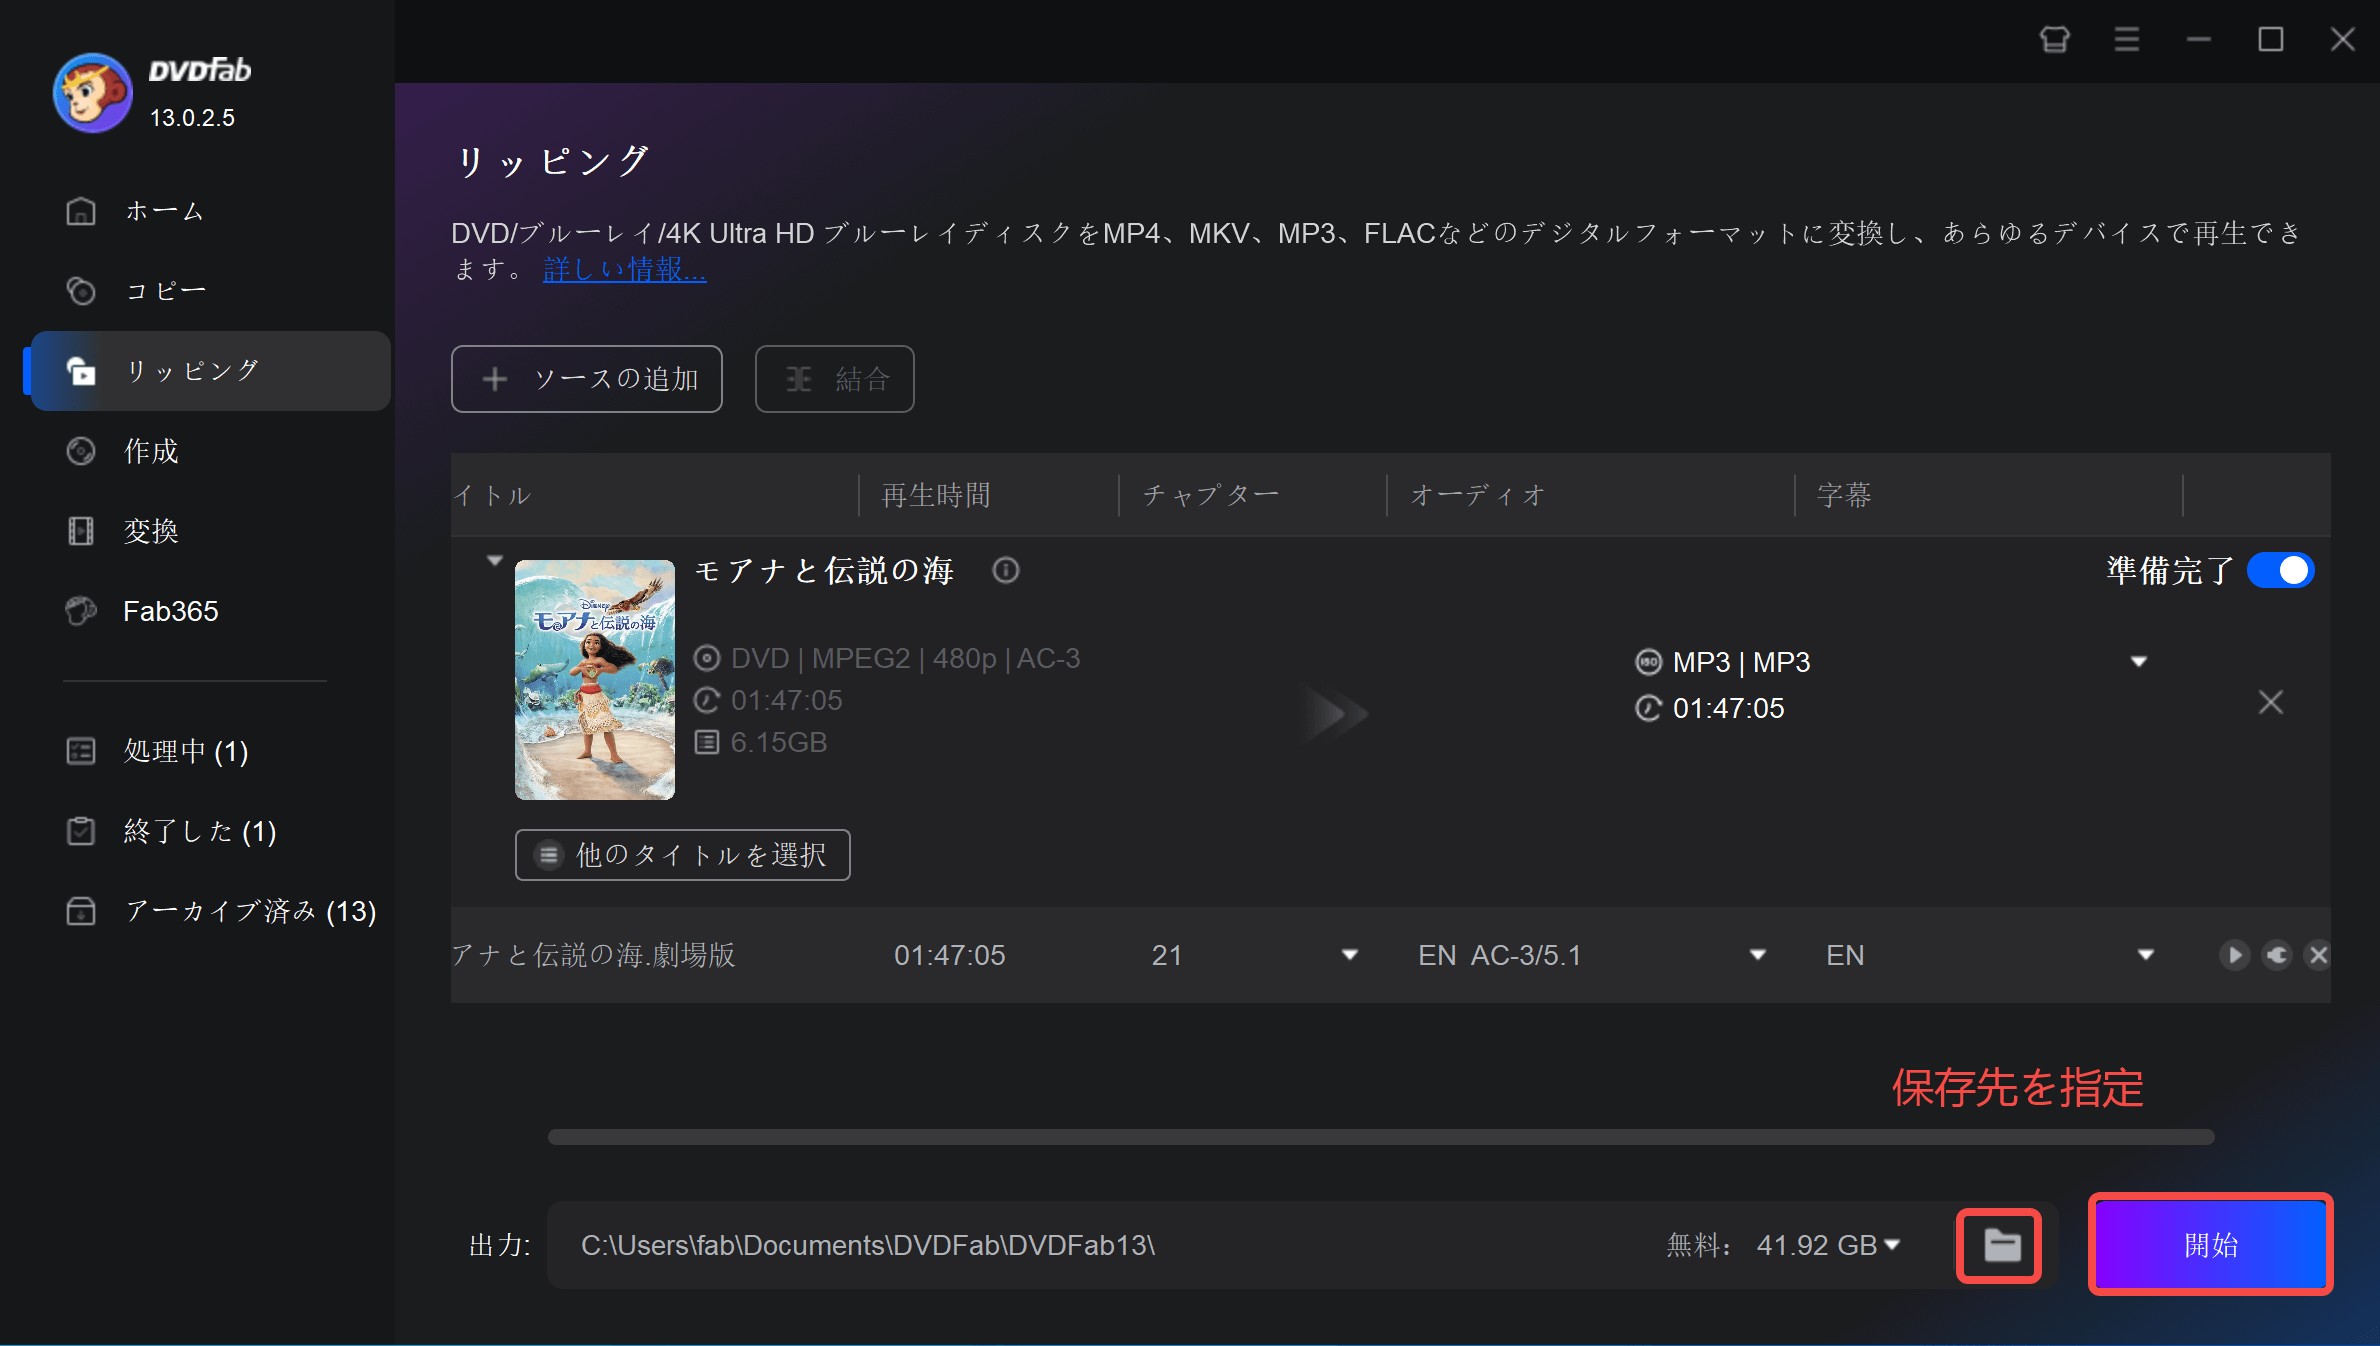Open the 詳しい情報... link

tap(624, 270)
